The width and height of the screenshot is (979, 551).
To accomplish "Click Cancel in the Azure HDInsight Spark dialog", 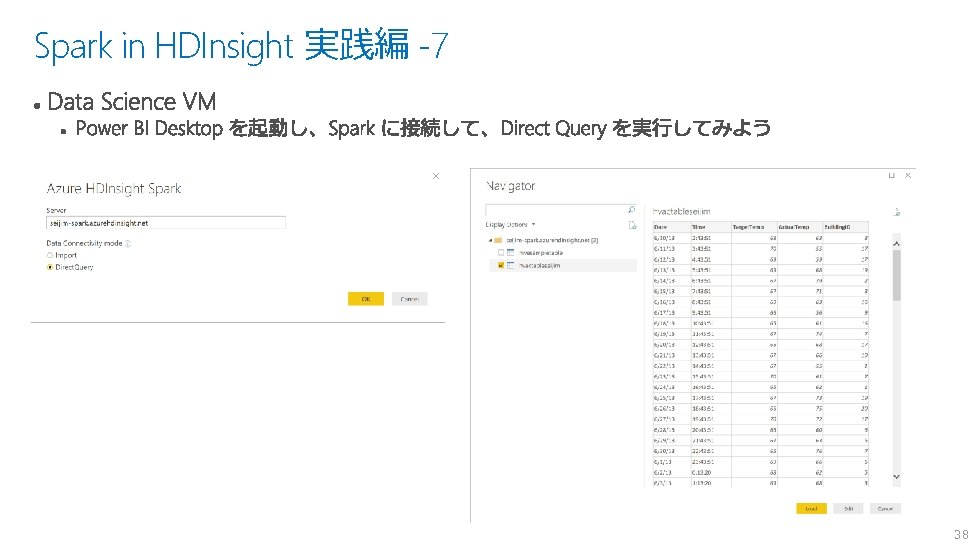I will coord(410,299).
